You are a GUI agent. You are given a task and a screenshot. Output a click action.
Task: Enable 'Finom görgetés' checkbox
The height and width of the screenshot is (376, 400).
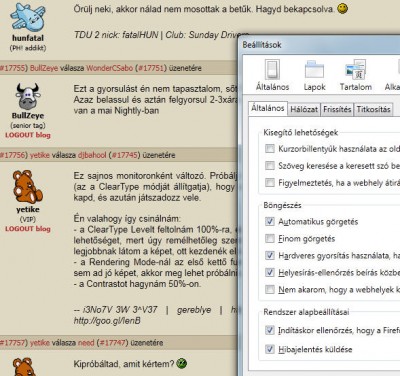(x=270, y=238)
